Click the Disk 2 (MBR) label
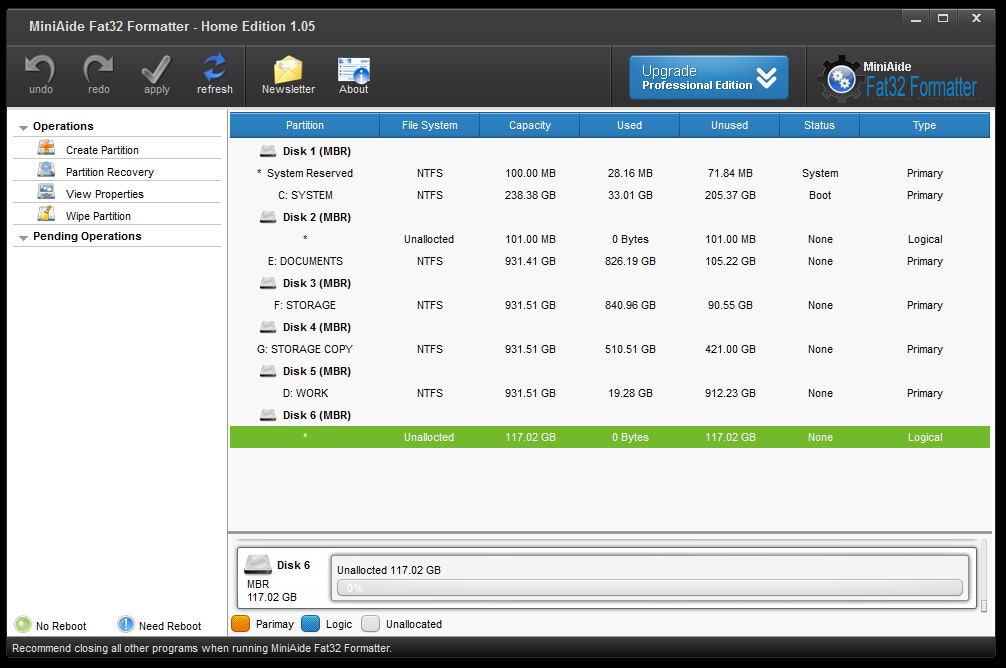 pos(317,218)
